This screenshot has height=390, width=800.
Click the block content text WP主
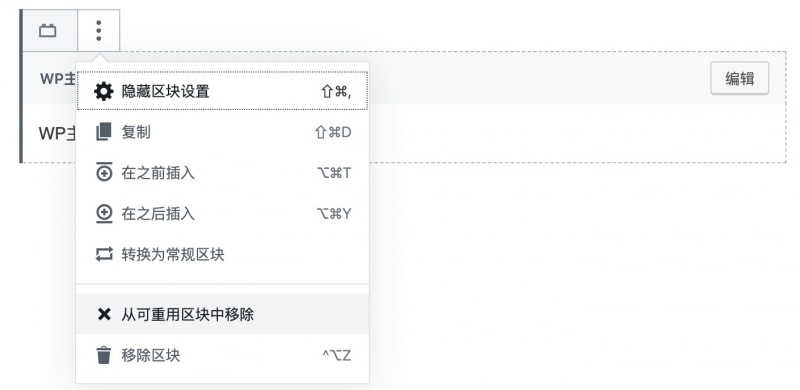(57, 133)
